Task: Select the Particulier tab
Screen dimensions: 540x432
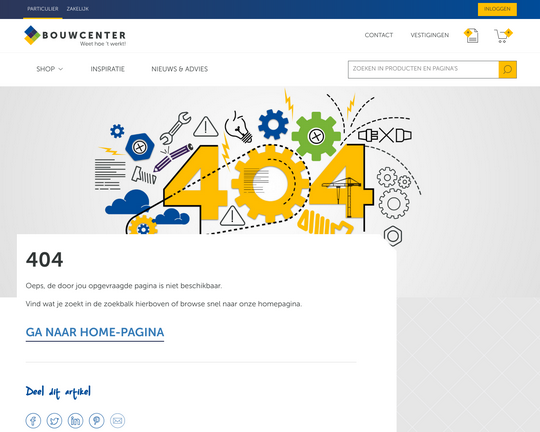Action: click(43, 9)
